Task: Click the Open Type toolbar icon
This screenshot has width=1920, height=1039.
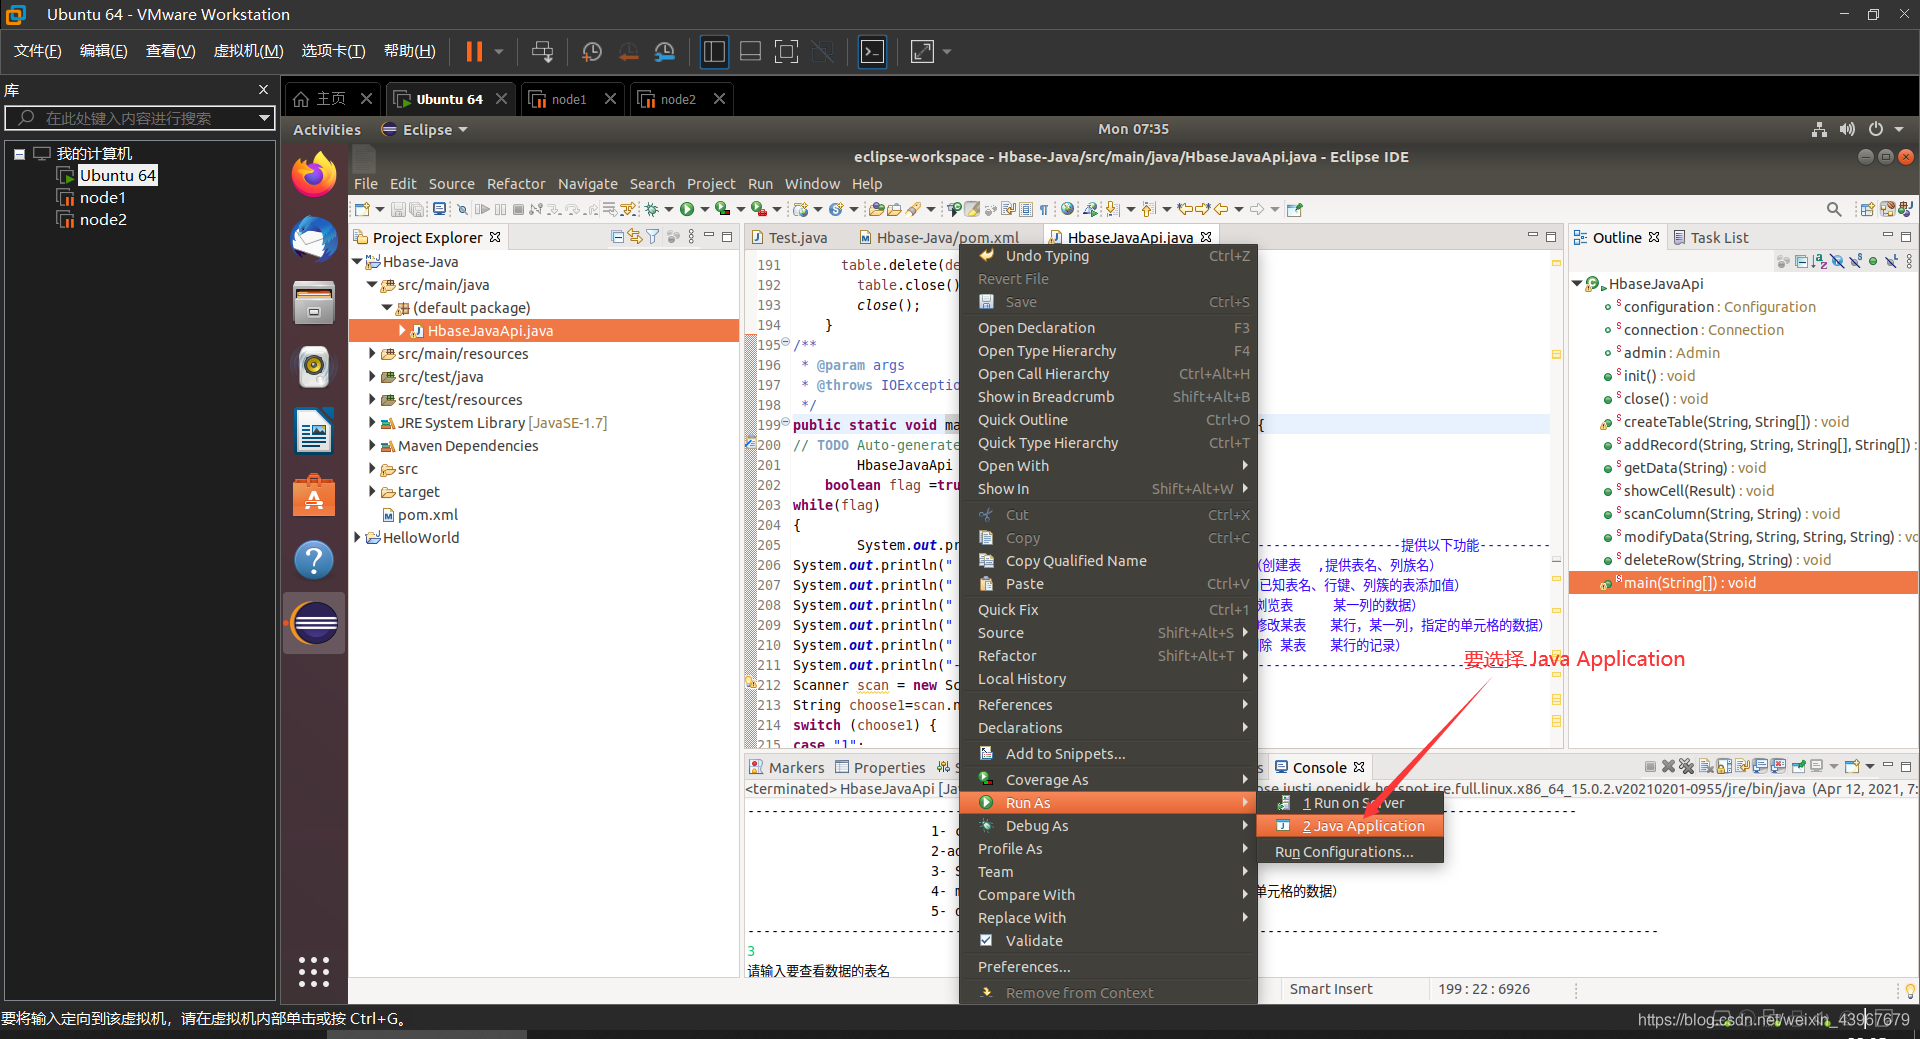Action: tap(877, 209)
